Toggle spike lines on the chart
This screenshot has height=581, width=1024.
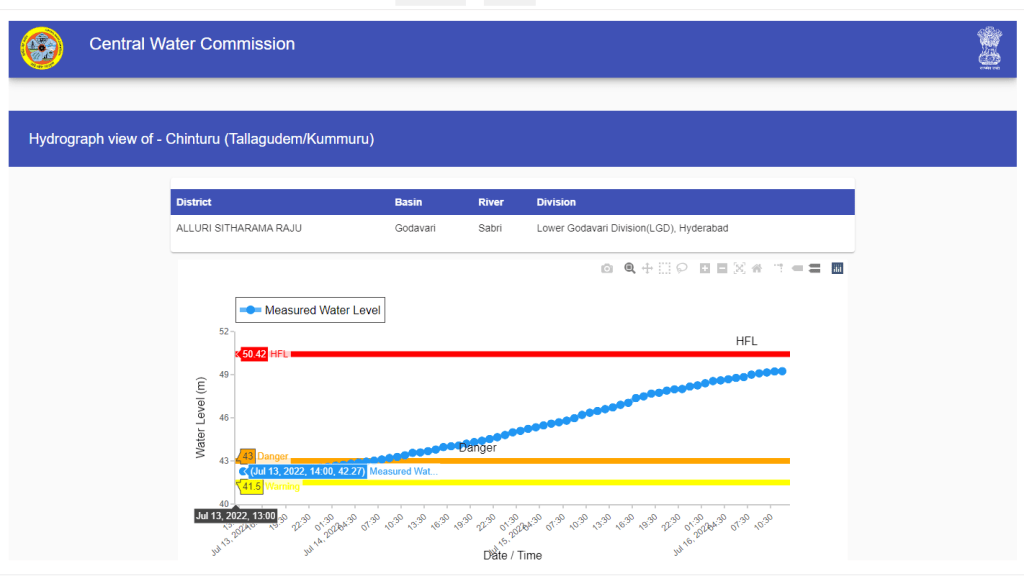point(778,268)
